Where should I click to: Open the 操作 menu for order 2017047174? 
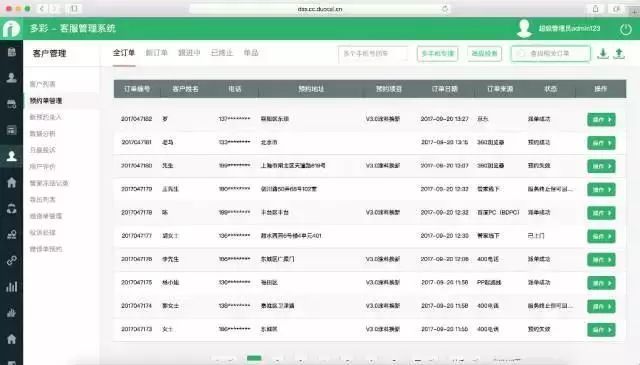601,306
